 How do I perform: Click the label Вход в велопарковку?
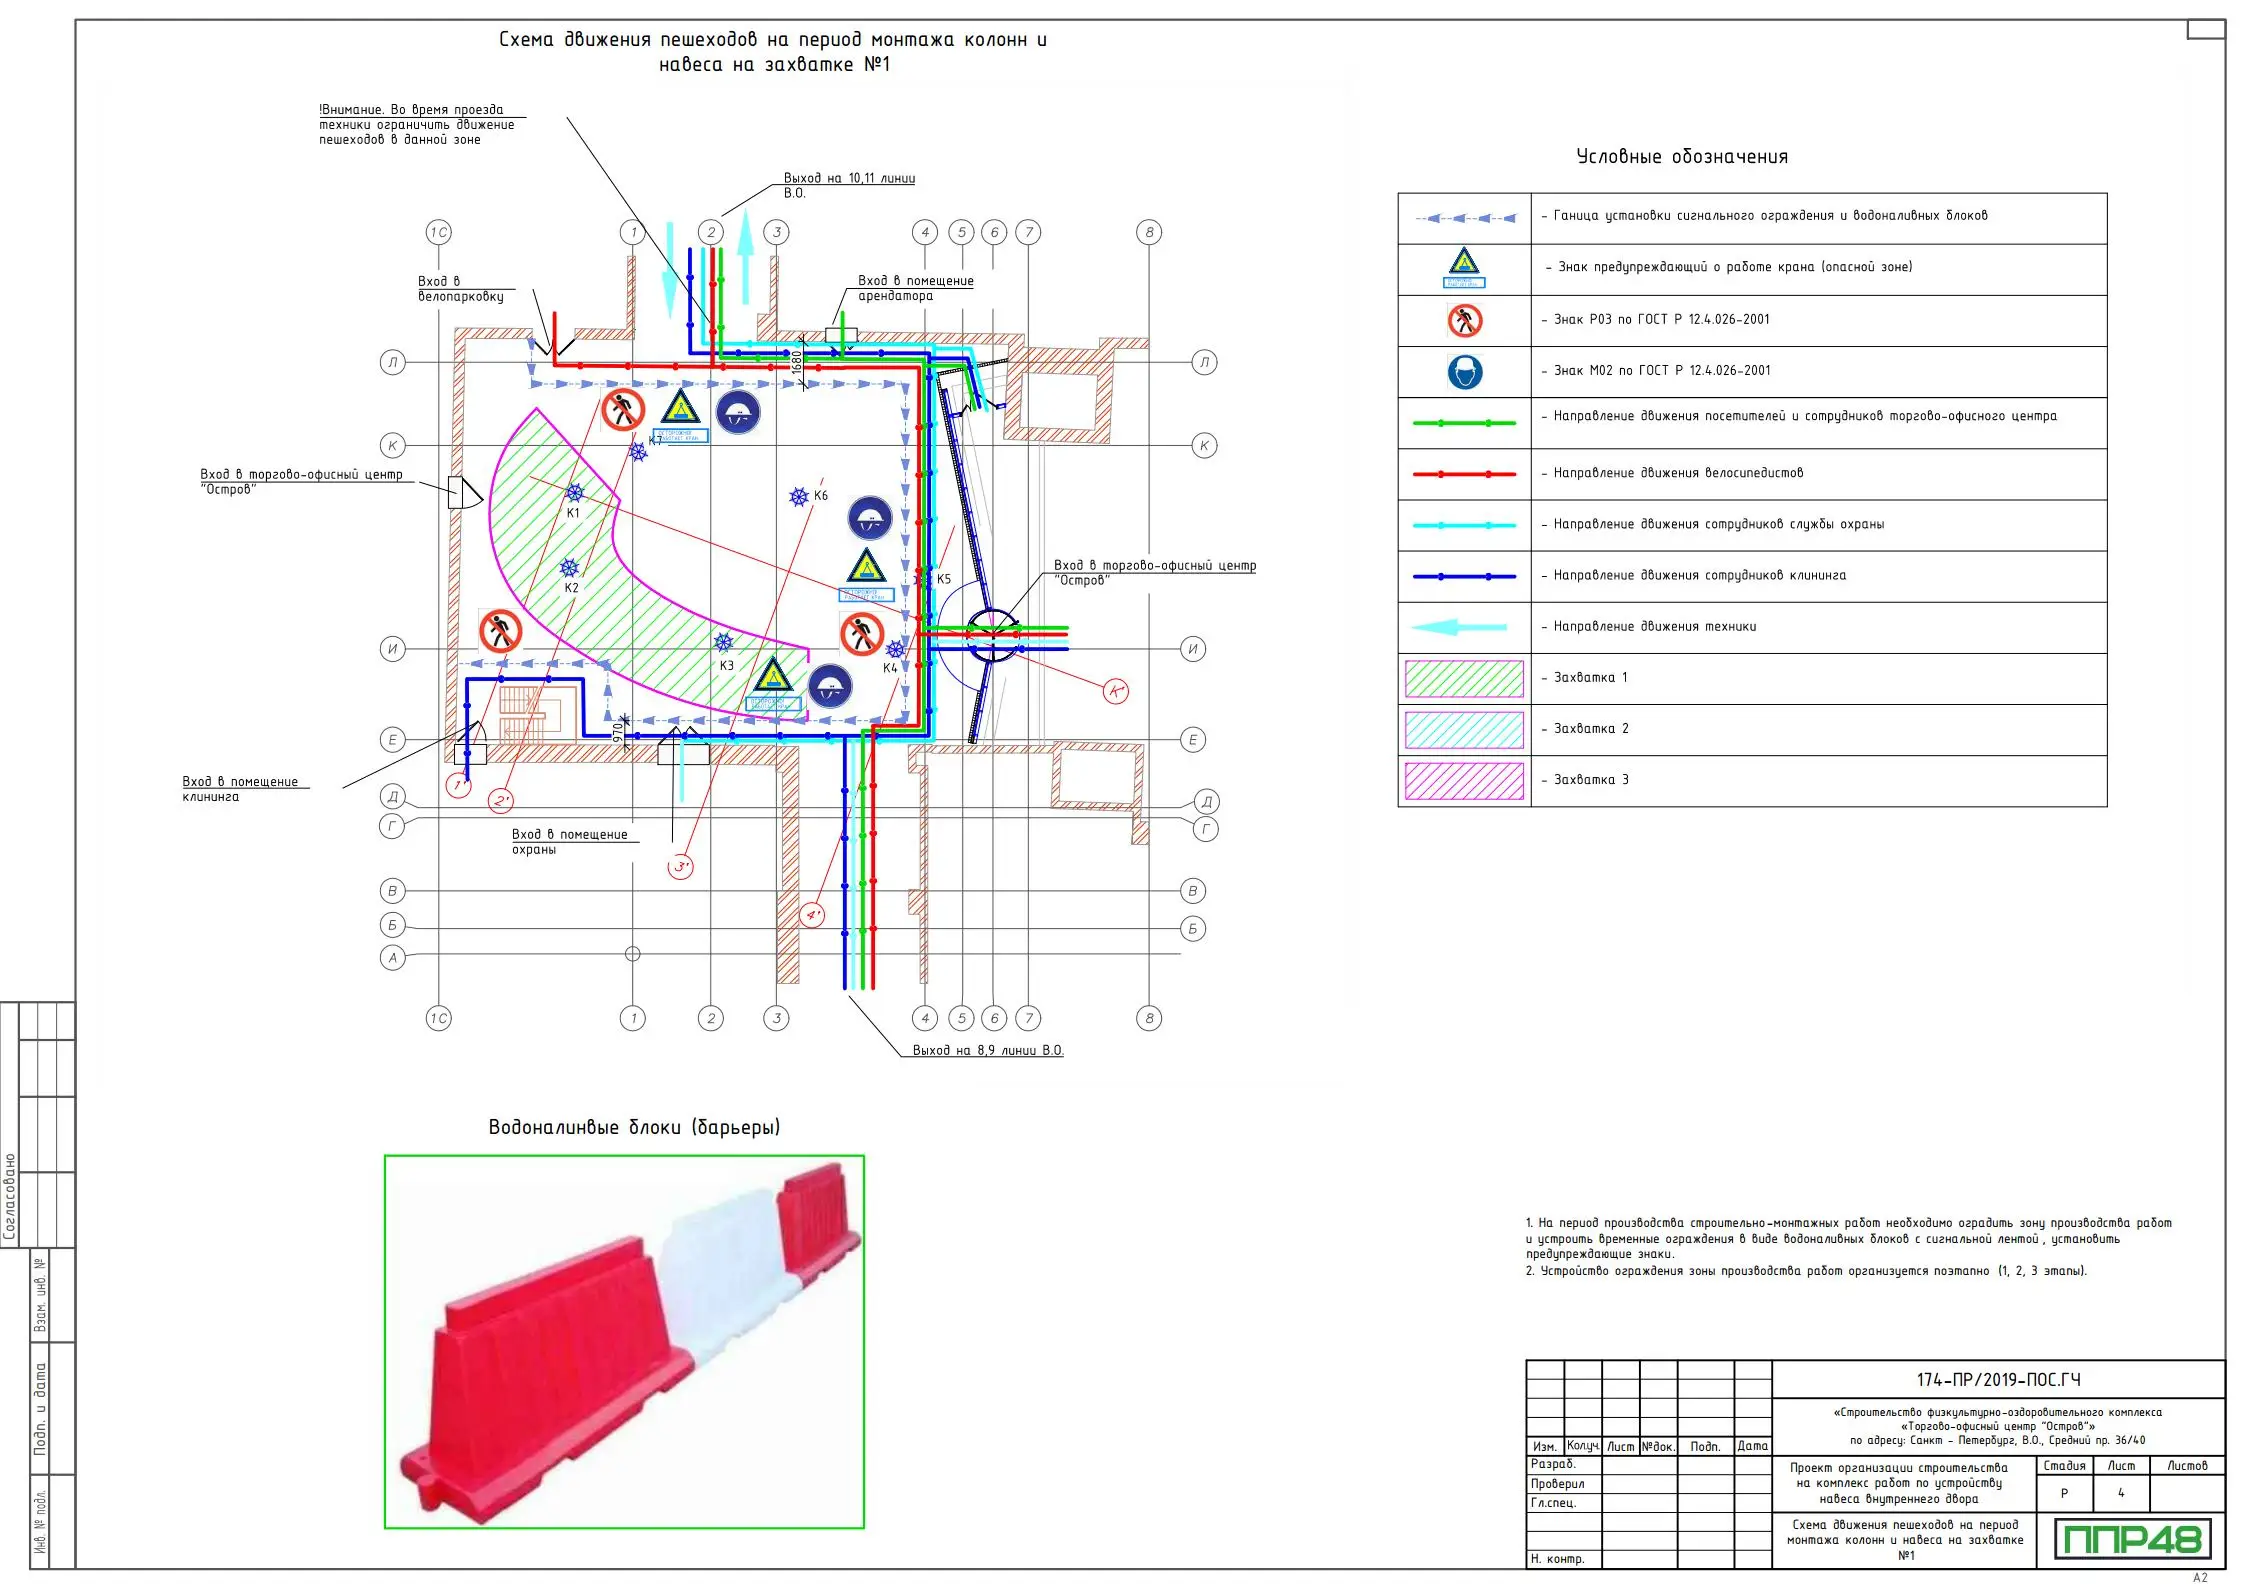461,289
